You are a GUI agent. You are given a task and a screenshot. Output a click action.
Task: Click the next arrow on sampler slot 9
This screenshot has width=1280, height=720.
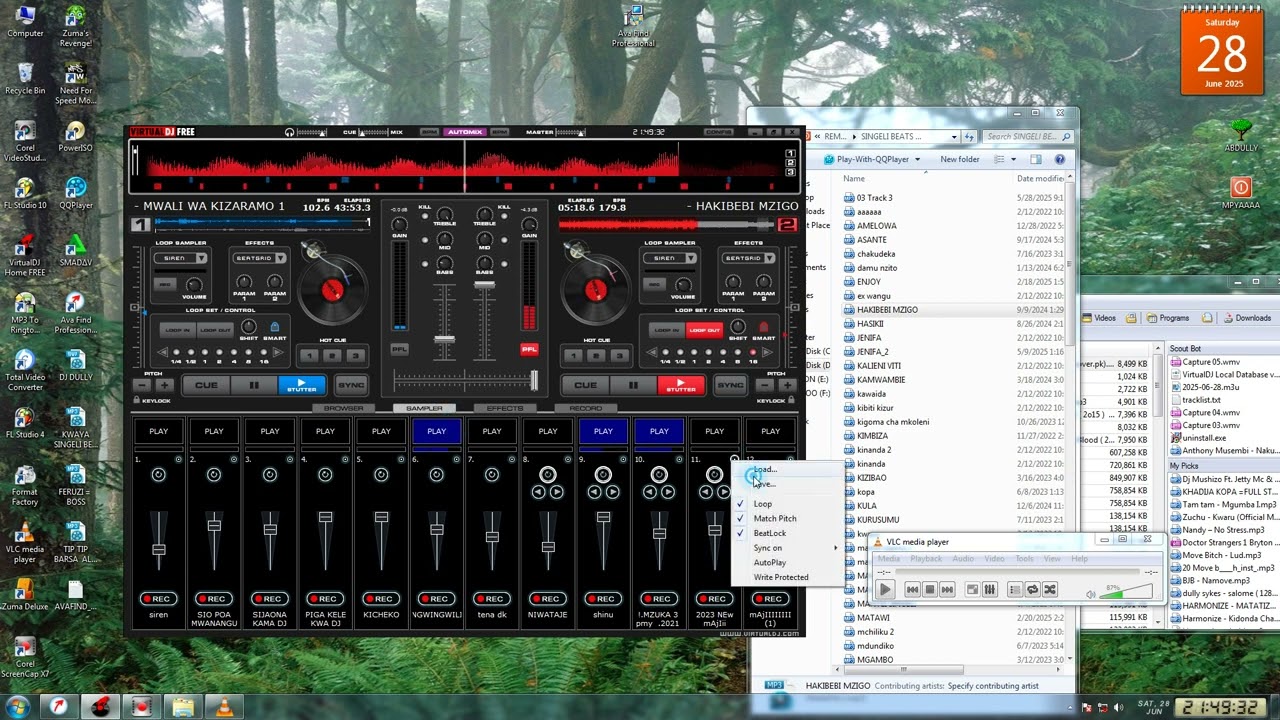pos(611,492)
